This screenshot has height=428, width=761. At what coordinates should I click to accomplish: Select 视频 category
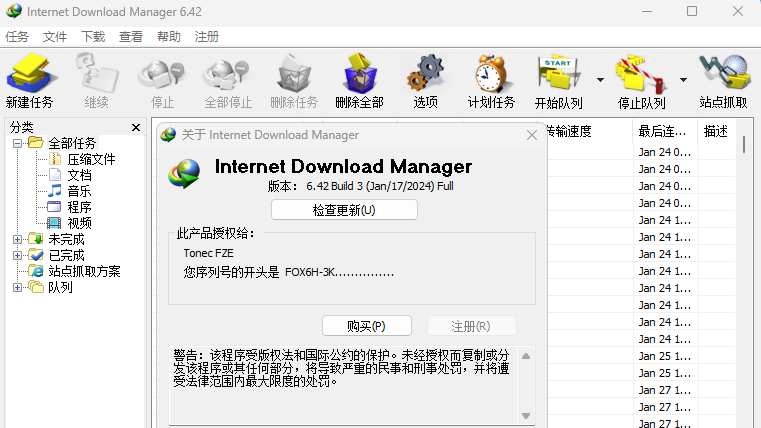(x=79, y=223)
